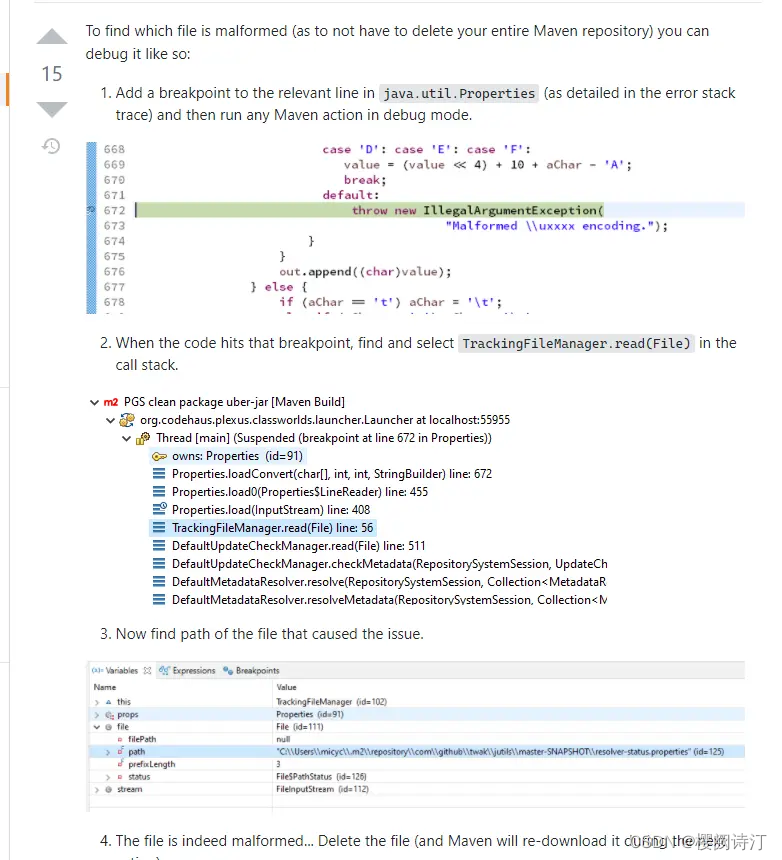Close the Variables tab with its X
Screen dimensions: 782x860
[147, 671]
